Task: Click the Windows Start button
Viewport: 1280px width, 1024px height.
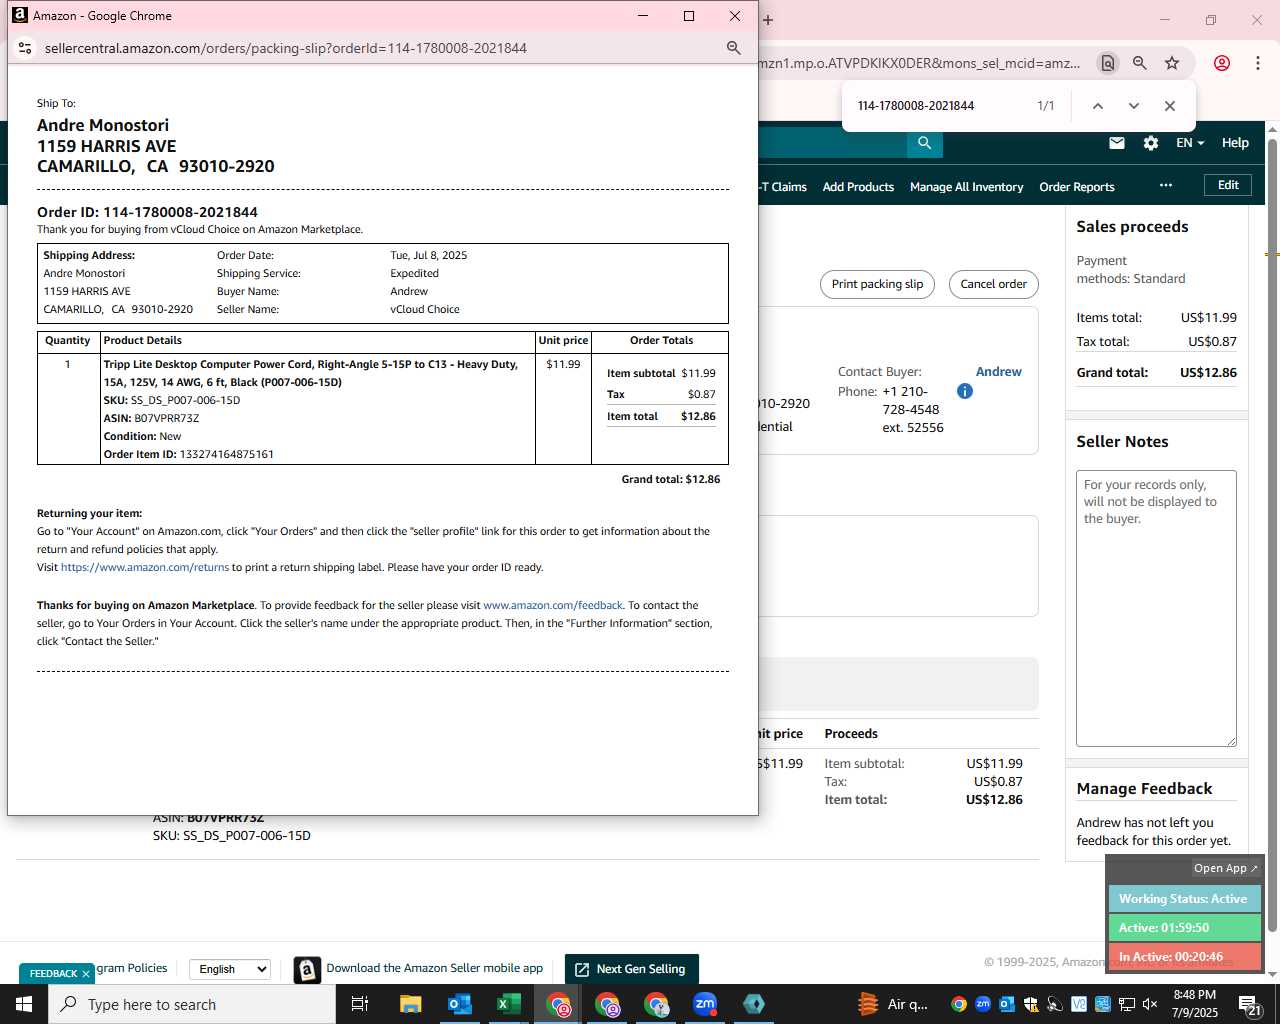Action: point(24,1004)
